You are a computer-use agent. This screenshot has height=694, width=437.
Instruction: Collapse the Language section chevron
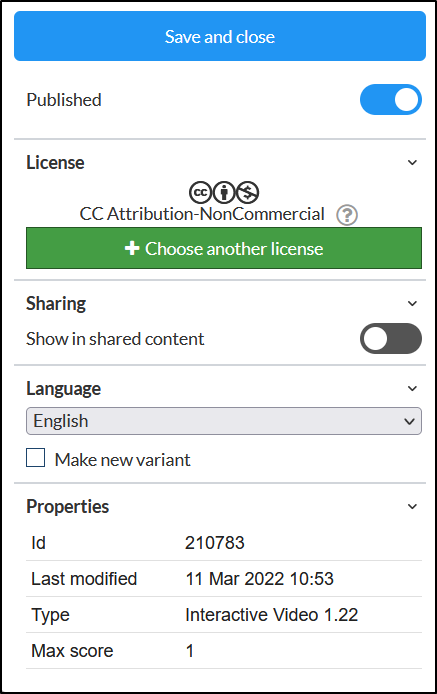pyautogui.click(x=412, y=388)
